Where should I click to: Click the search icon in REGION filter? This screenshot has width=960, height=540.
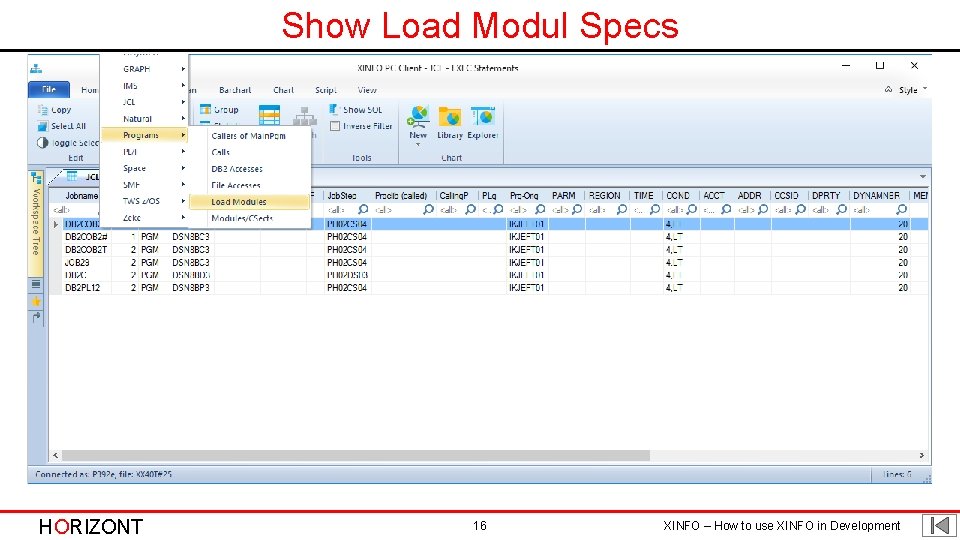coord(622,209)
